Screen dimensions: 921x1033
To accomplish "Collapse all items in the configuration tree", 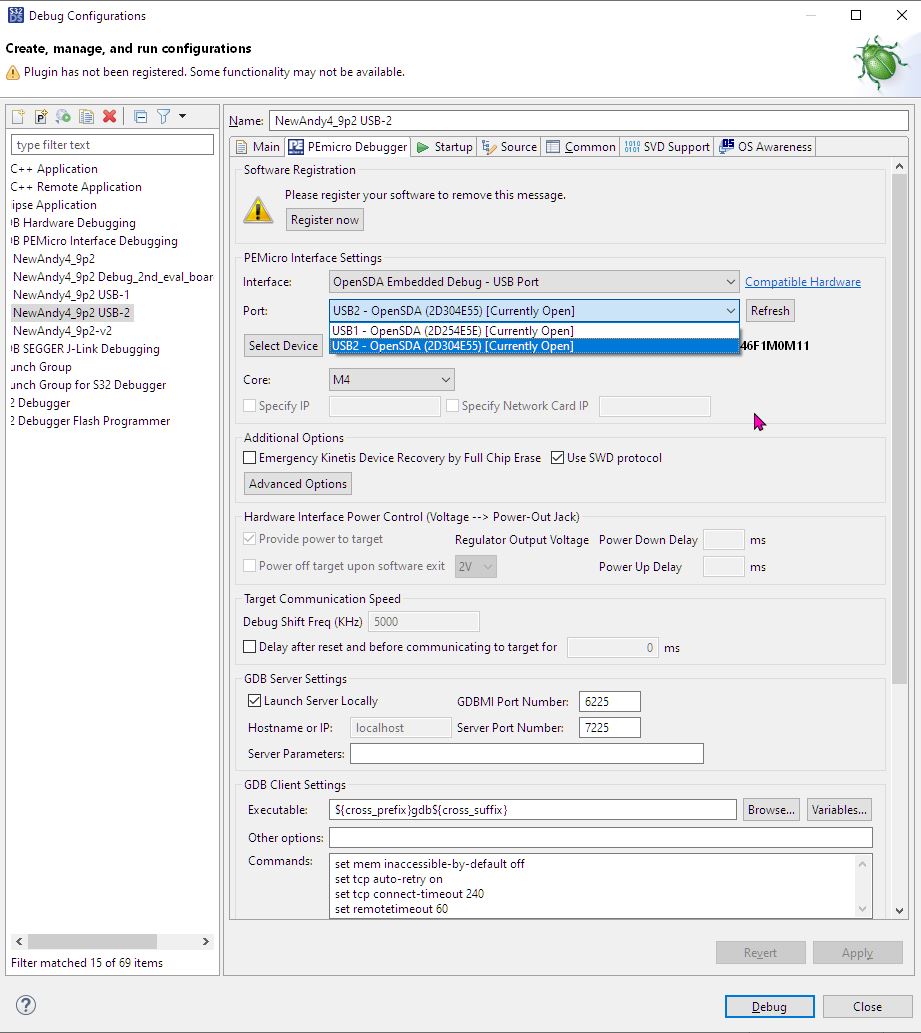I will [140, 116].
